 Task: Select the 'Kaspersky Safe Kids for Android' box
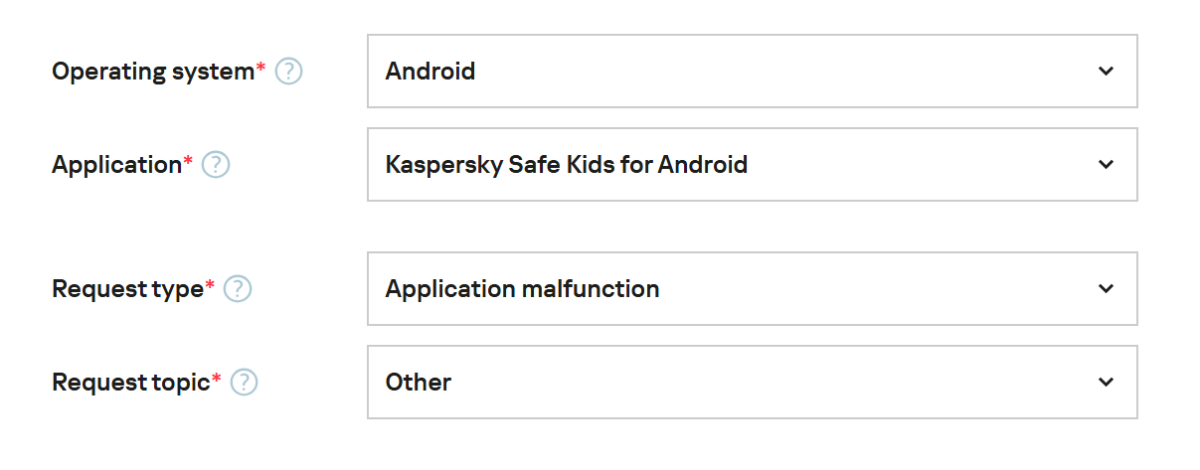click(x=566, y=164)
